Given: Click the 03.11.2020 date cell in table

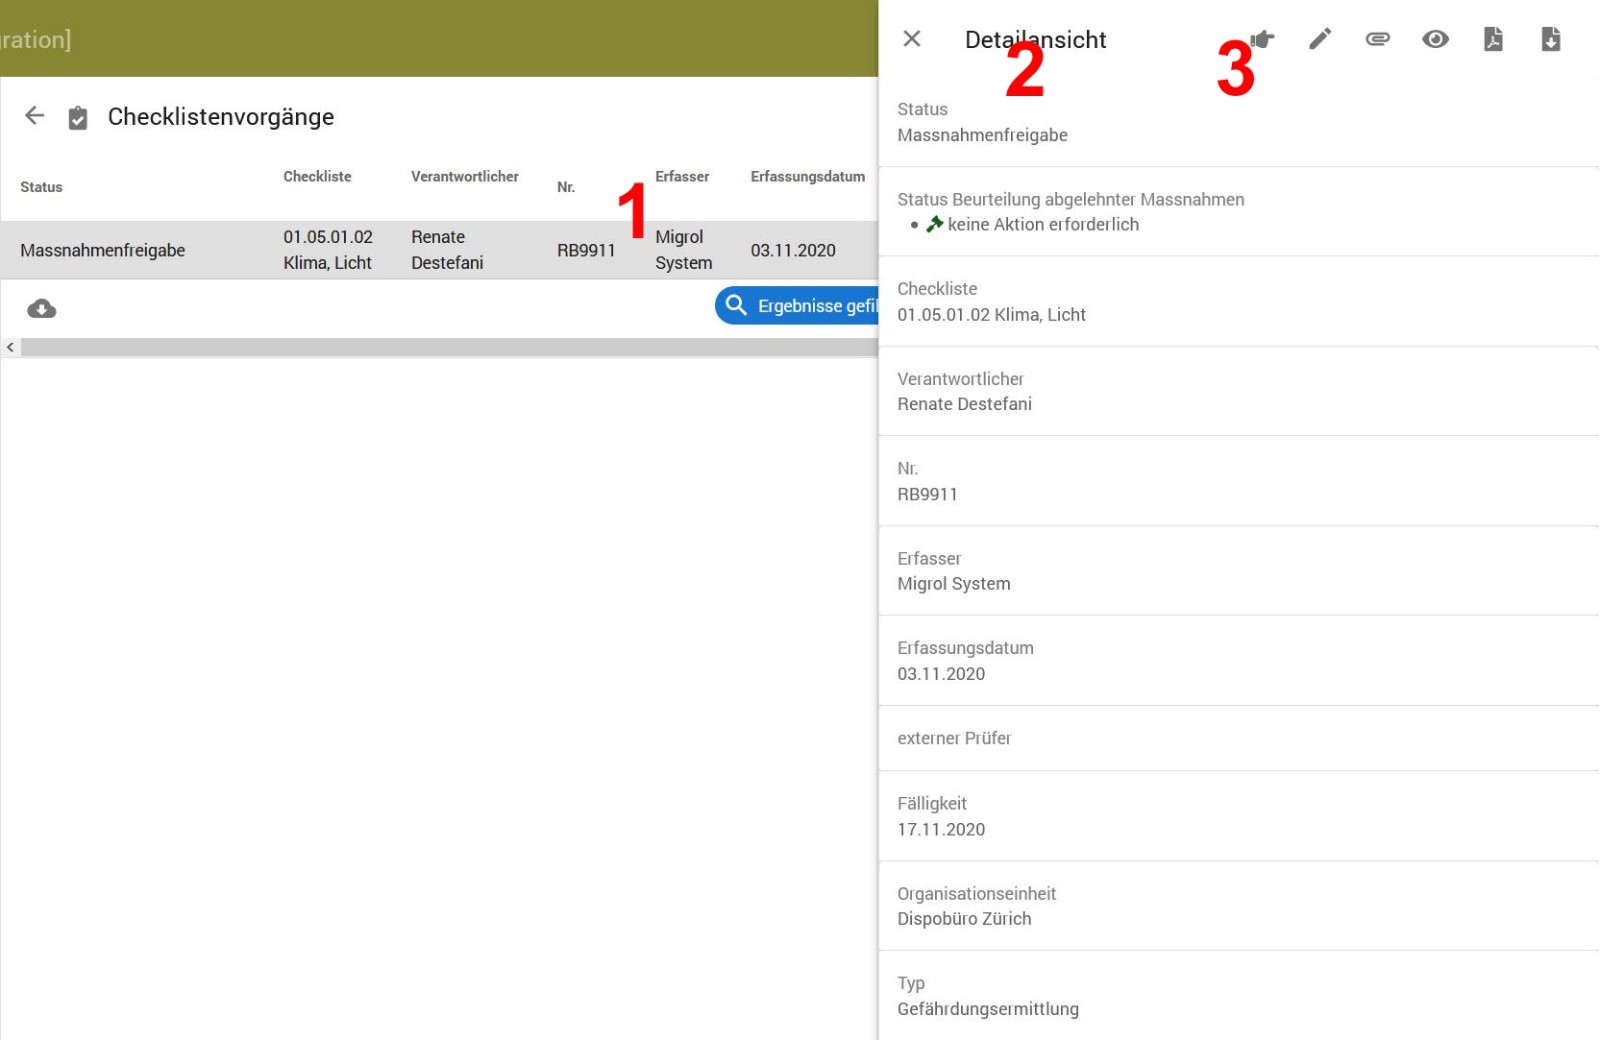Looking at the screenshot, I should point(793,250).
